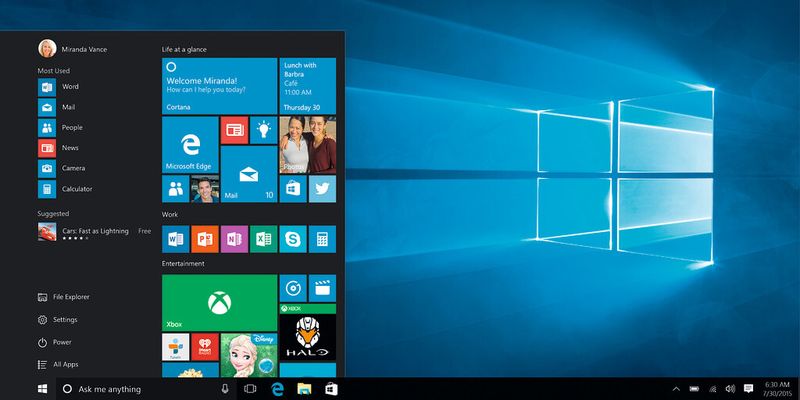Open the lightbulb Tips tile
Viewport: 800px width, 400px height.
coord(264,130)
